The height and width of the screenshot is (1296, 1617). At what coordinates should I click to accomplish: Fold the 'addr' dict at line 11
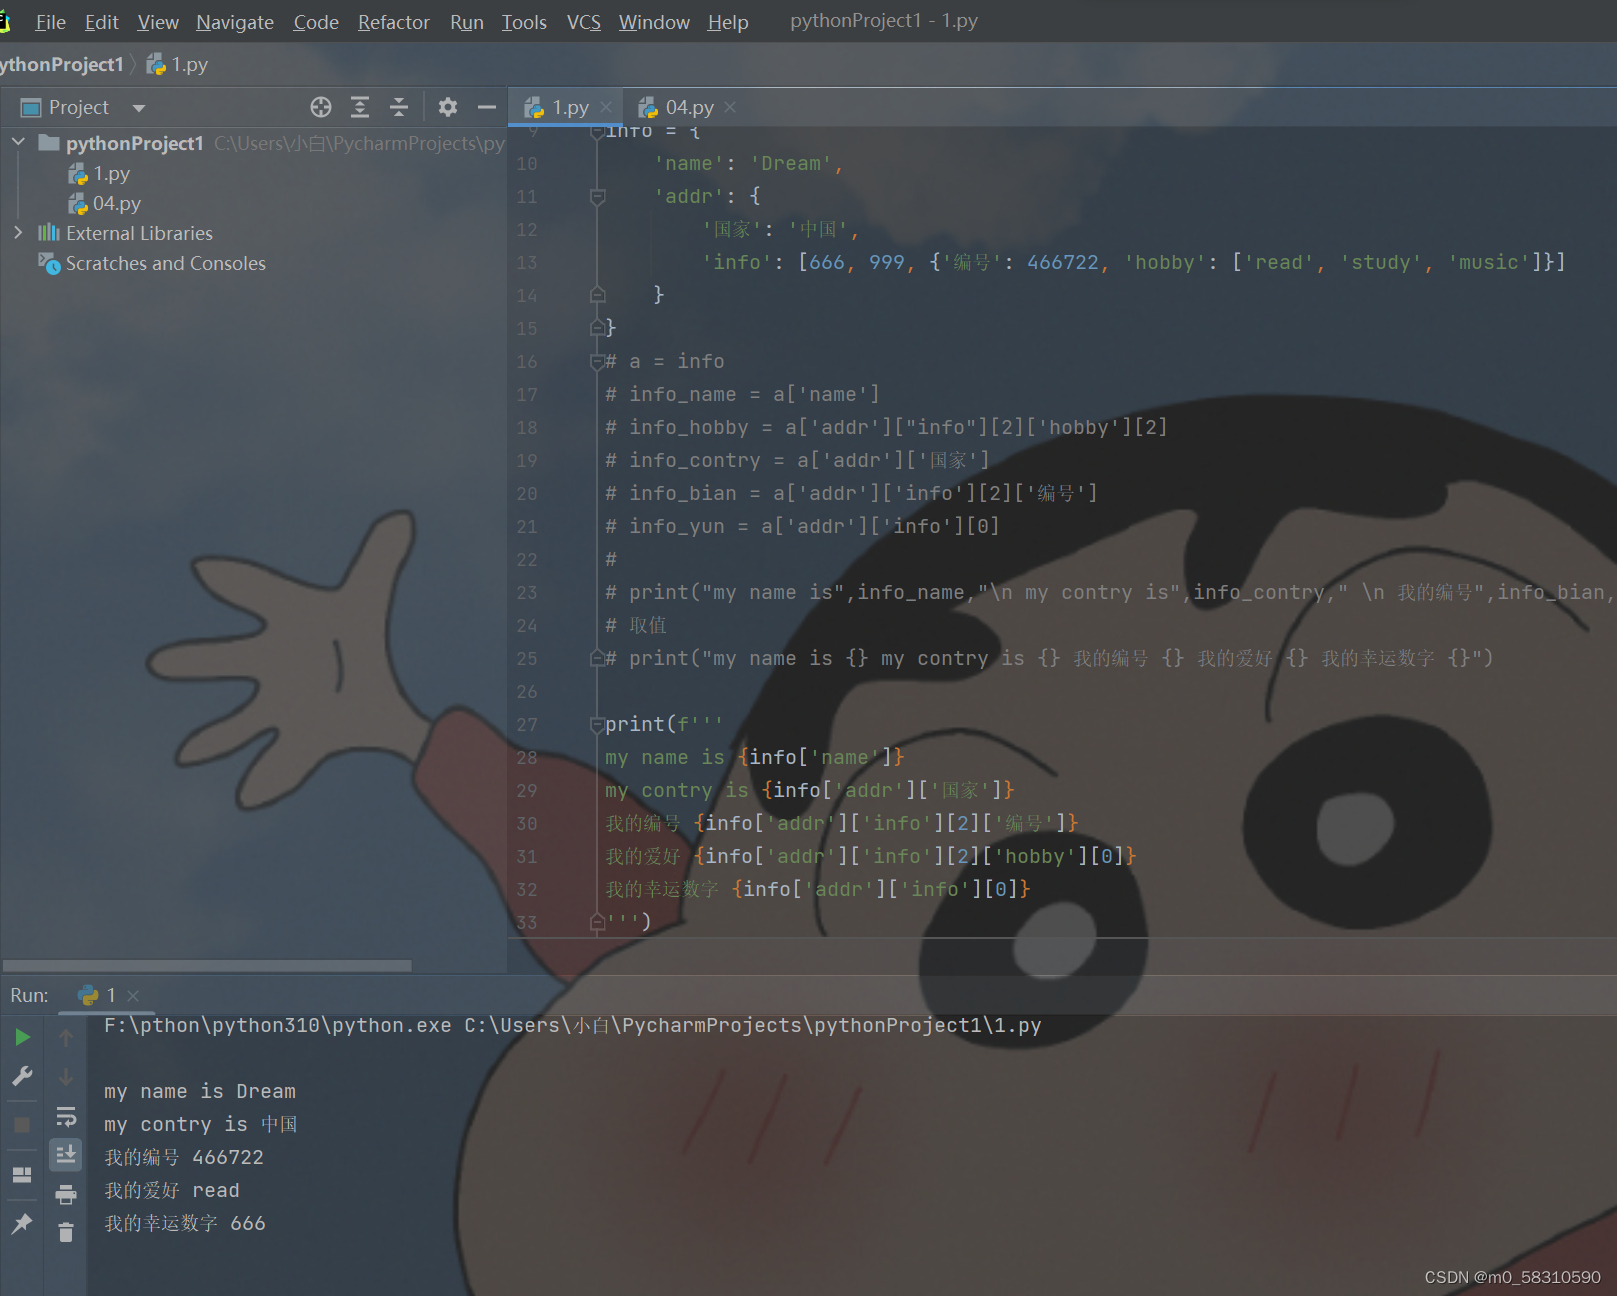(x=598, y=197)
